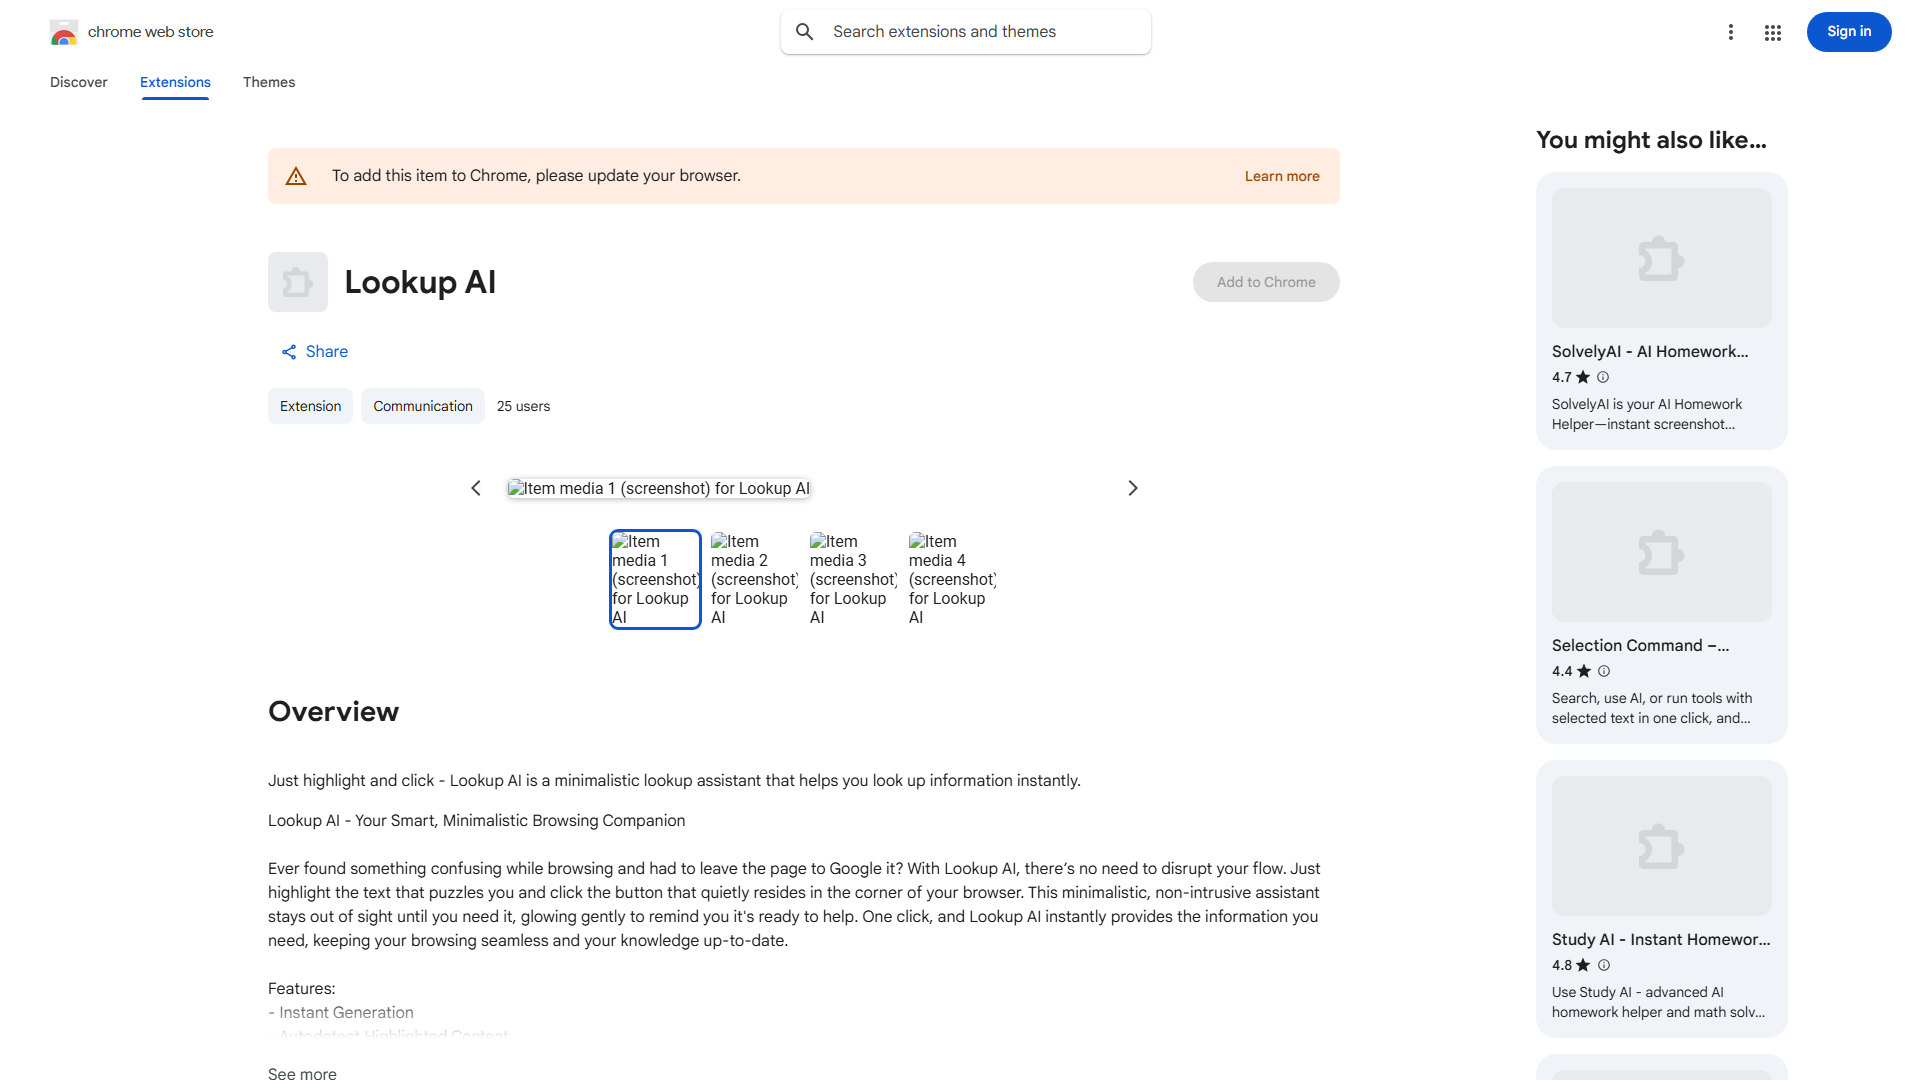Open info icon beside Study AI's 4.8 rating
1920x1080 pixels.
[x=1603, y=965]
